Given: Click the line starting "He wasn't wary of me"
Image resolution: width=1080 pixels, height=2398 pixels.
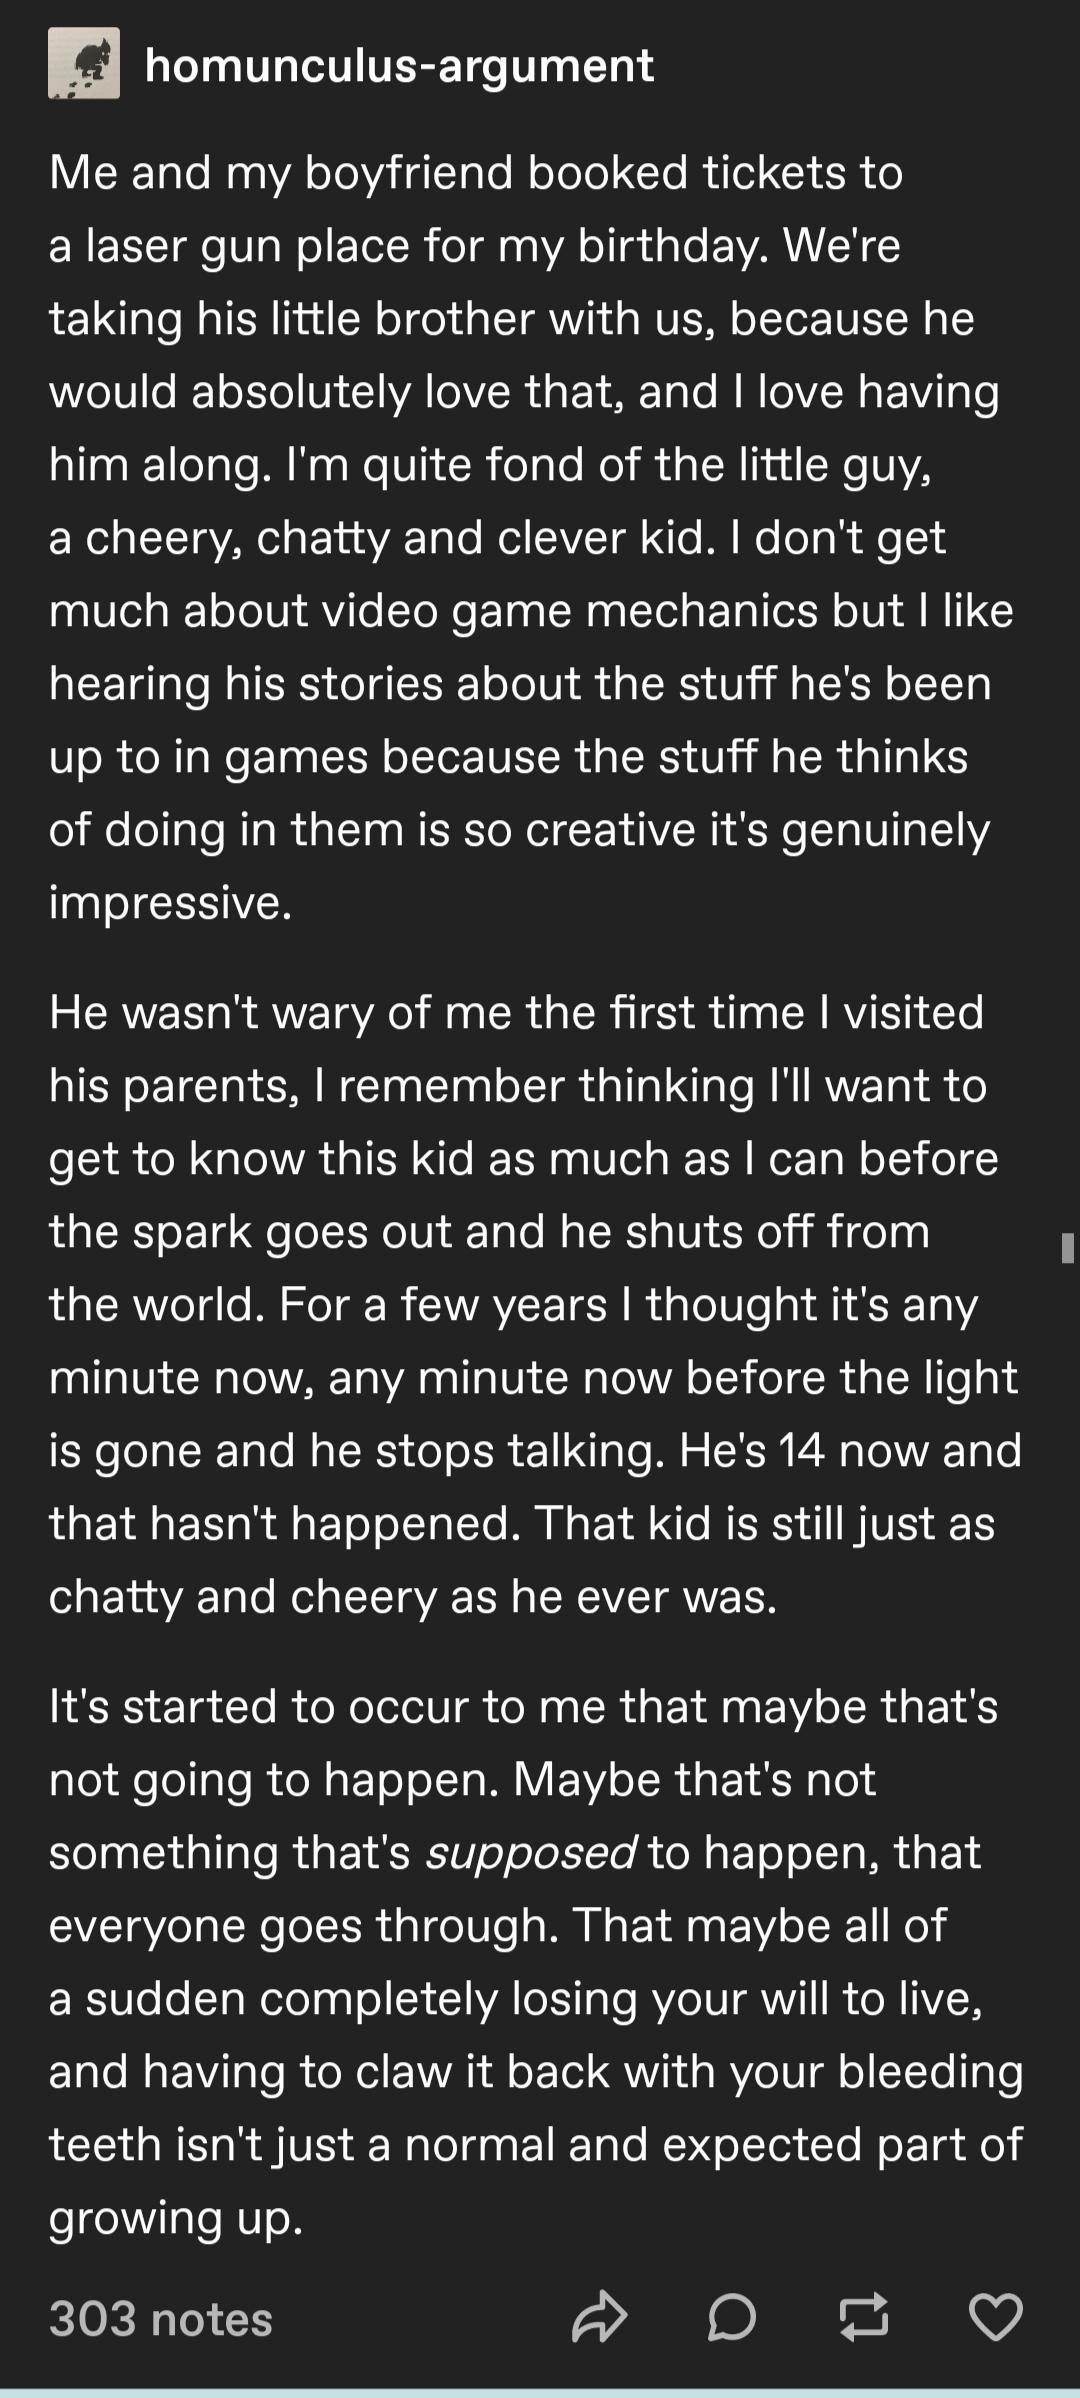Looking at the screenshot, I should click(516, 1012).
